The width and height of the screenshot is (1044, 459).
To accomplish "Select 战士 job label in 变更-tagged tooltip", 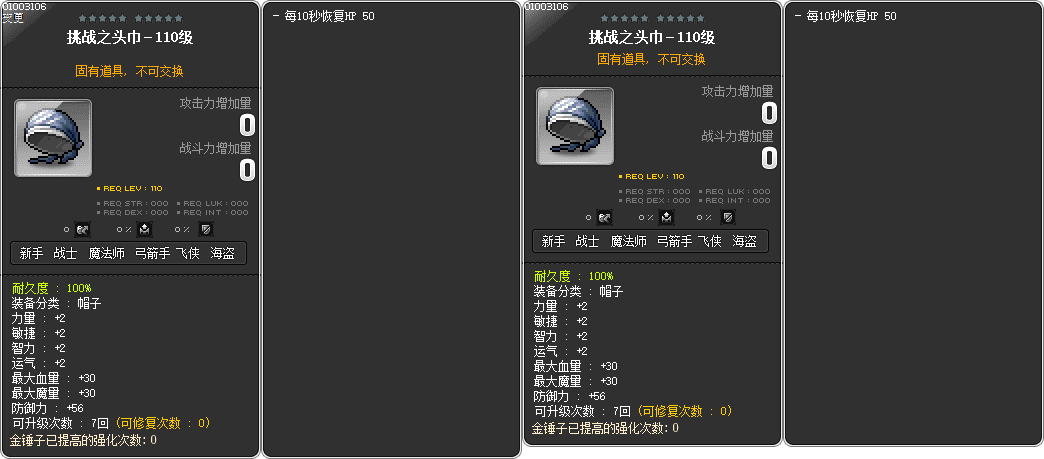I will [x=65, y=254].
